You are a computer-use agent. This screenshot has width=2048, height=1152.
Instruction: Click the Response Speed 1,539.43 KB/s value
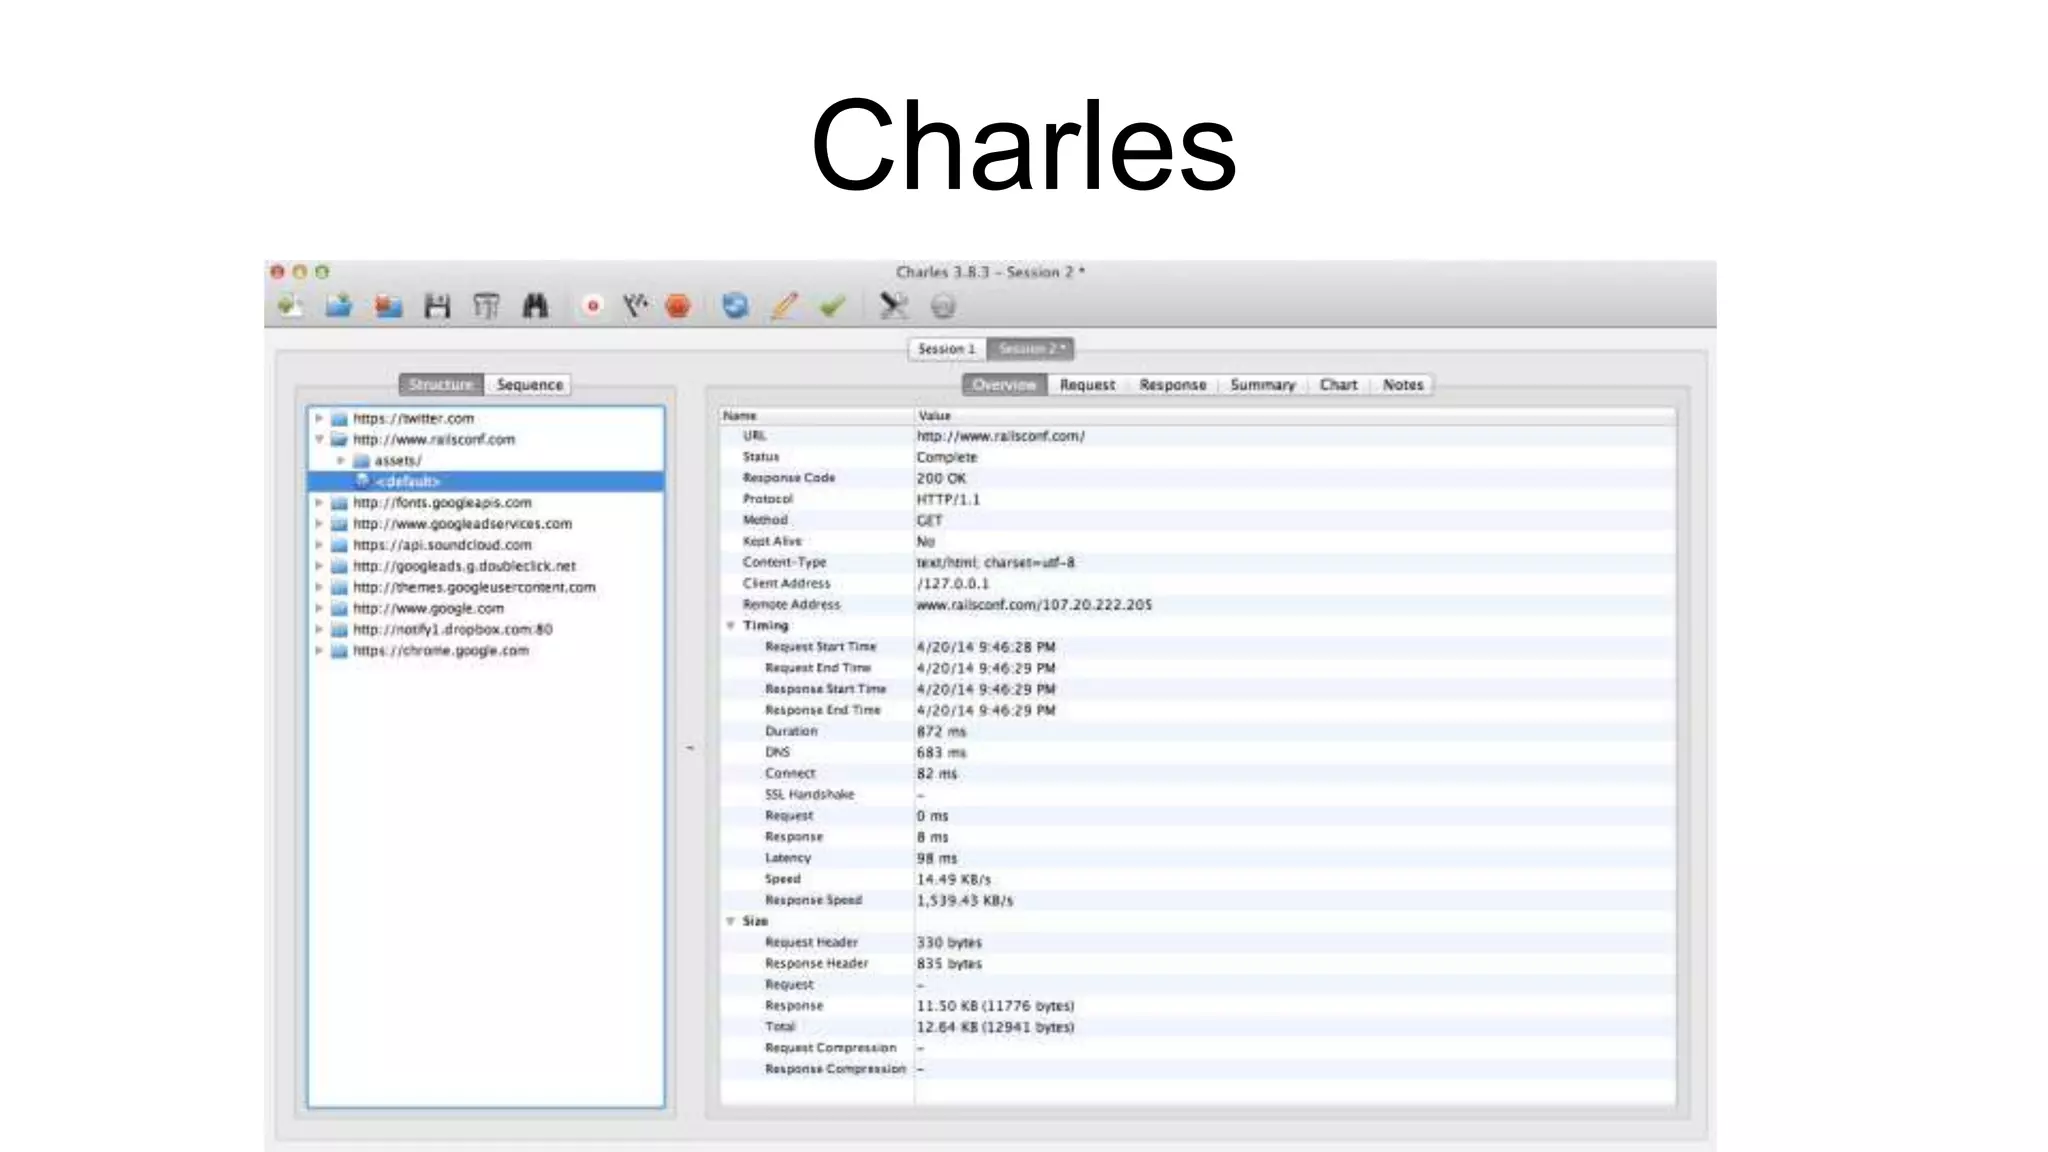tap(965, 901)
